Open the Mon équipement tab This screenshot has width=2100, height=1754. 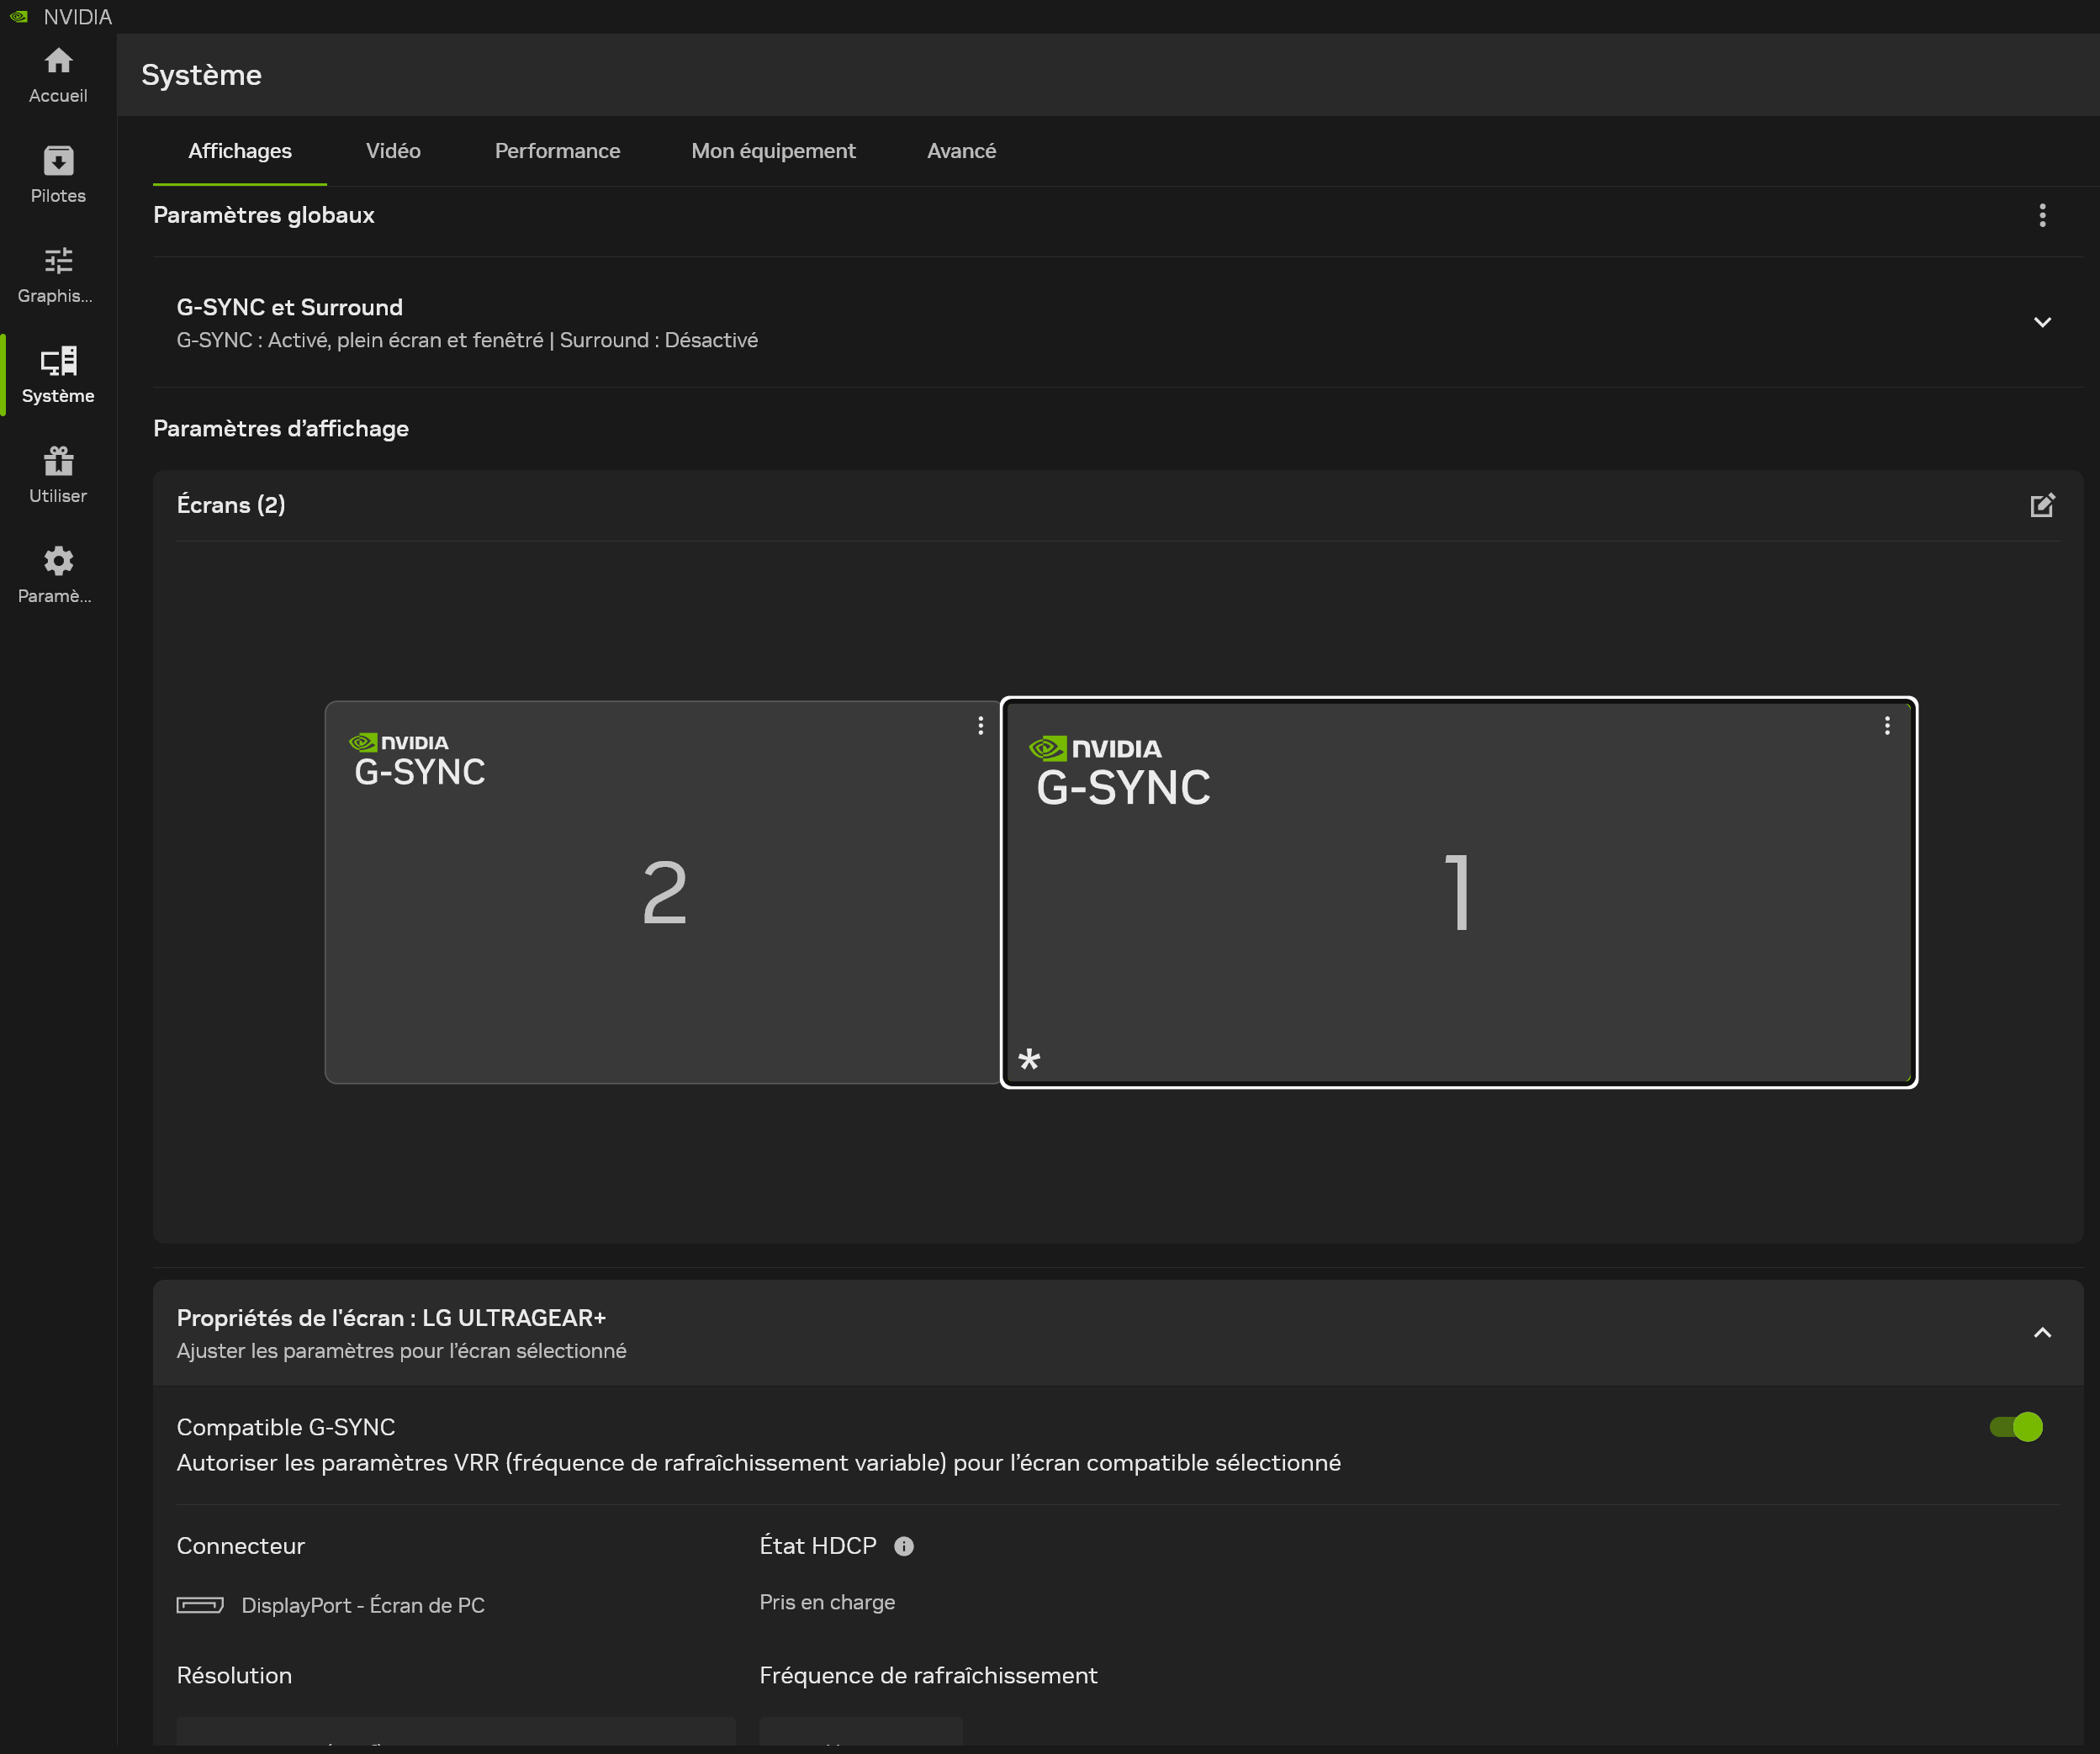click(x=773, y=151)
